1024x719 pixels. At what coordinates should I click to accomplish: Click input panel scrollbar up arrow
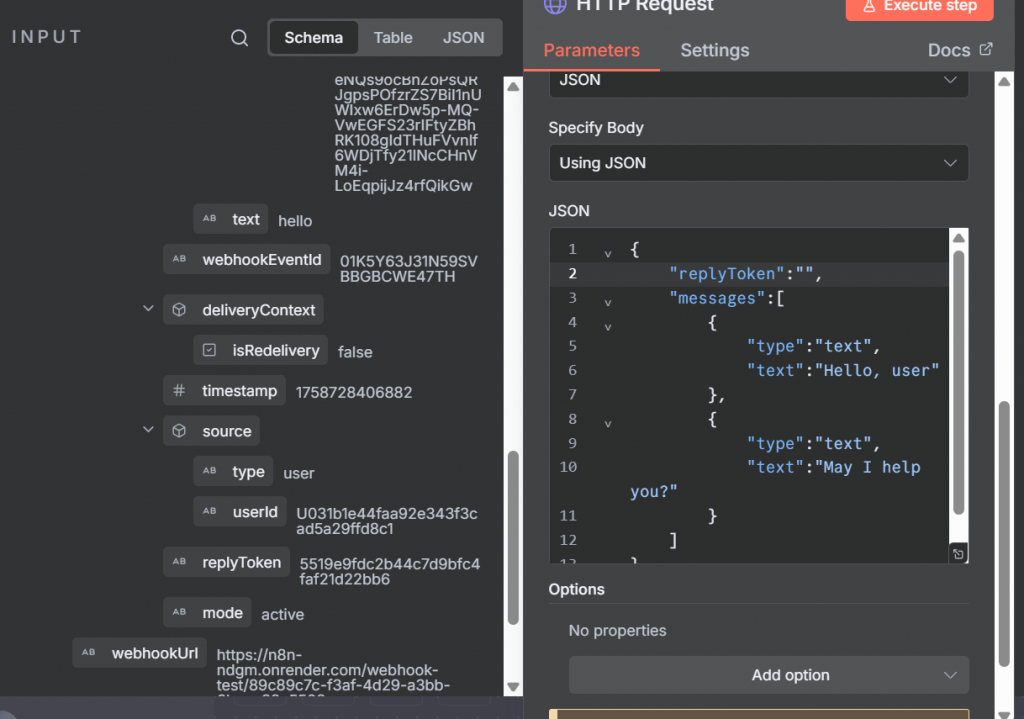tap(513, 87)
